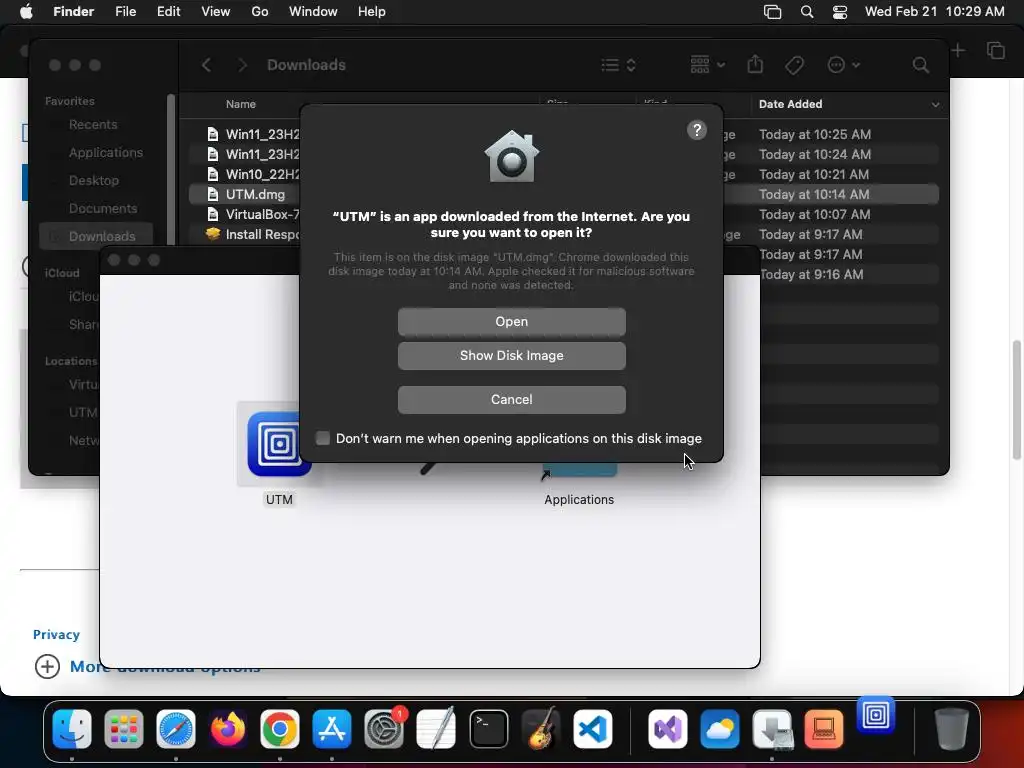Open TextEdit from the Dock

(x=436, y=729)
